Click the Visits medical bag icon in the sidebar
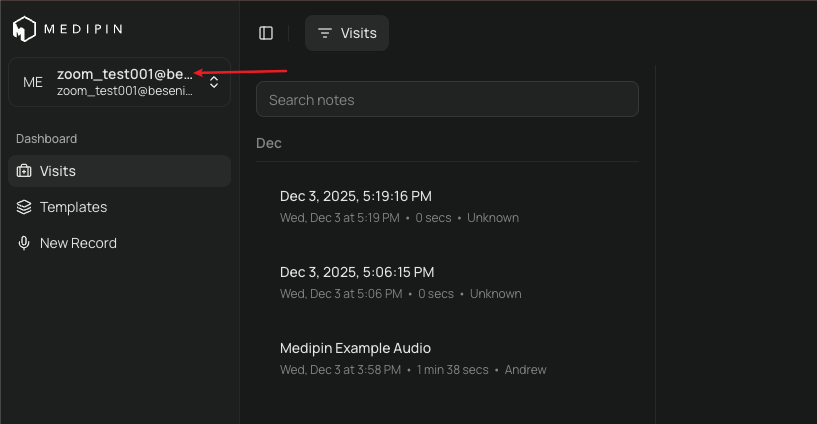 24,171
